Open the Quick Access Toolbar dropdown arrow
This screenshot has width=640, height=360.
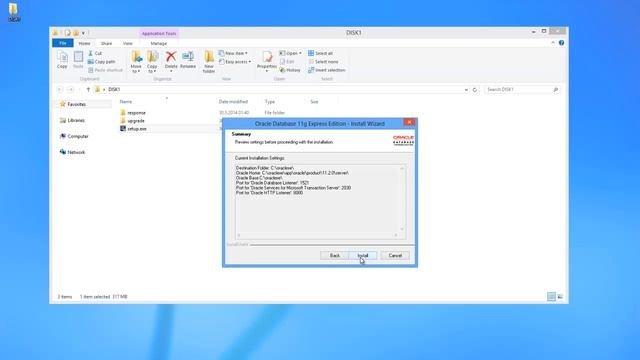83,33
